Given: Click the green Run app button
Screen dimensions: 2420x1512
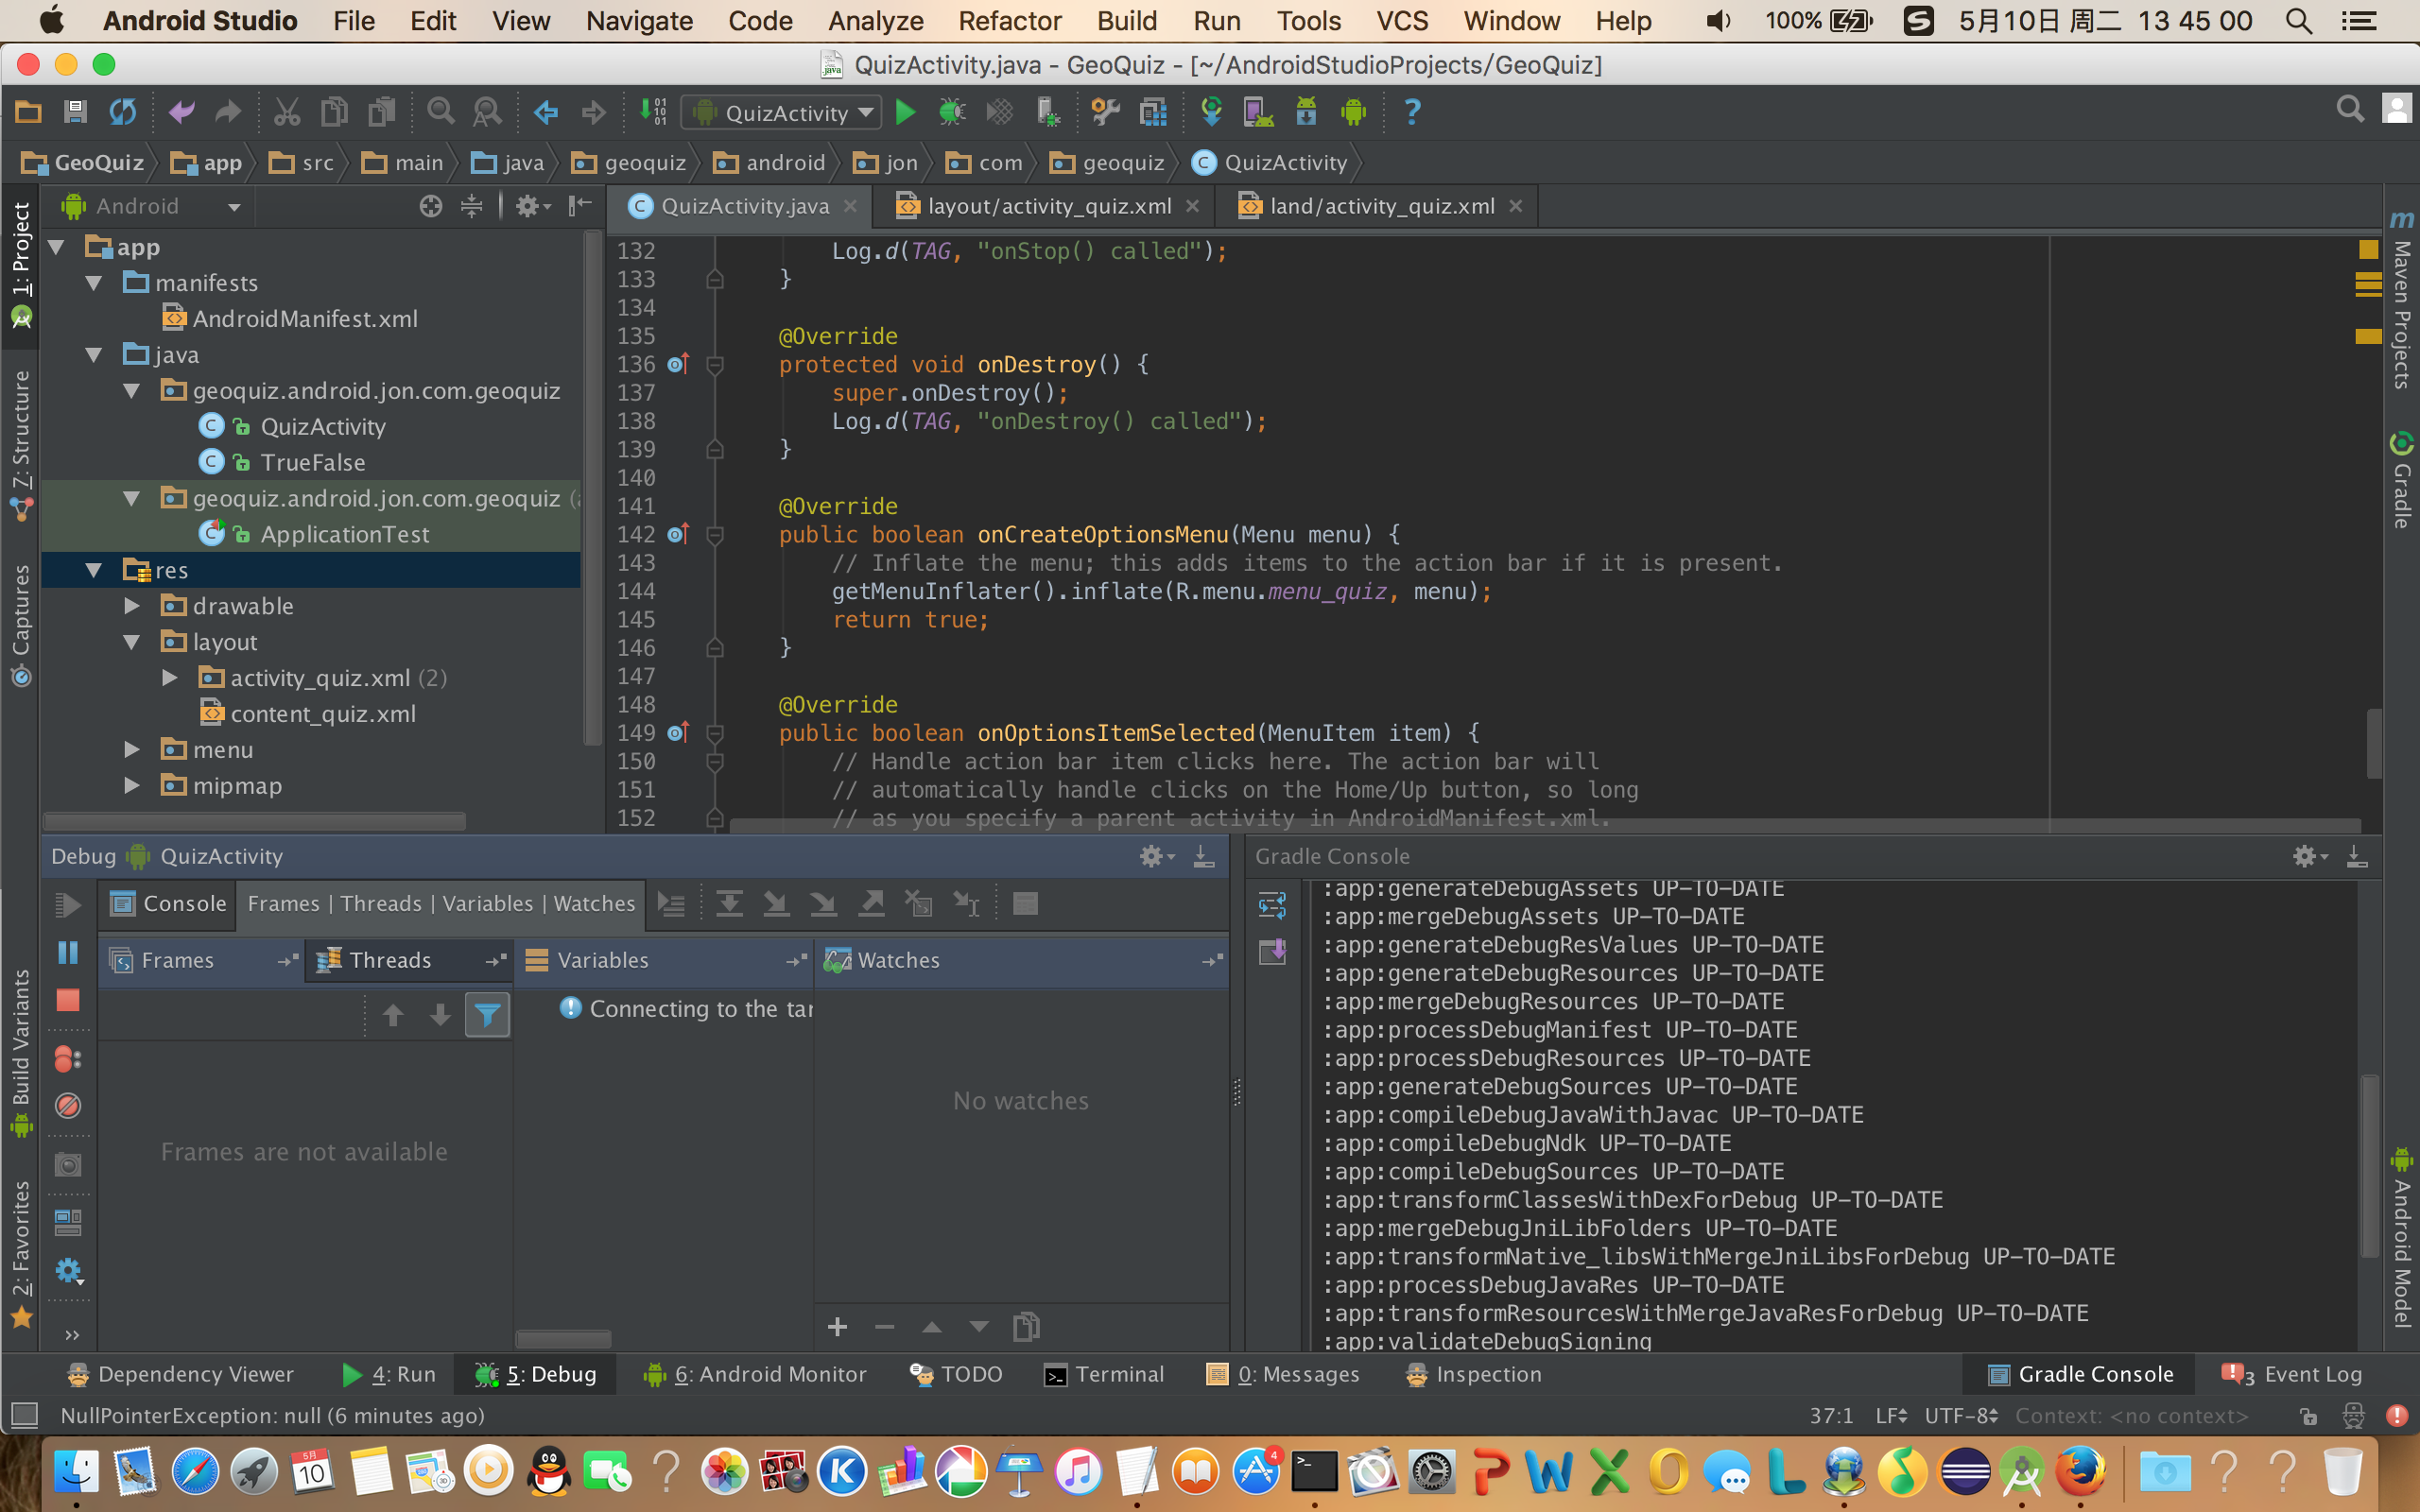Looking at the screenshot, I should (x=905, y=112).
